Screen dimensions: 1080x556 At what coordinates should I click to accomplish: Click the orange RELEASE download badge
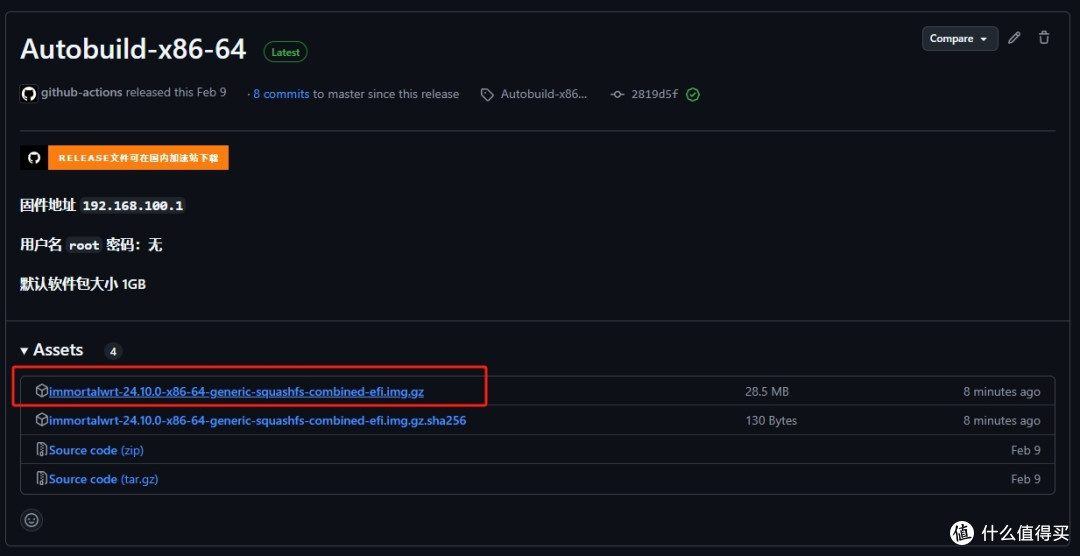click(138, 158)
